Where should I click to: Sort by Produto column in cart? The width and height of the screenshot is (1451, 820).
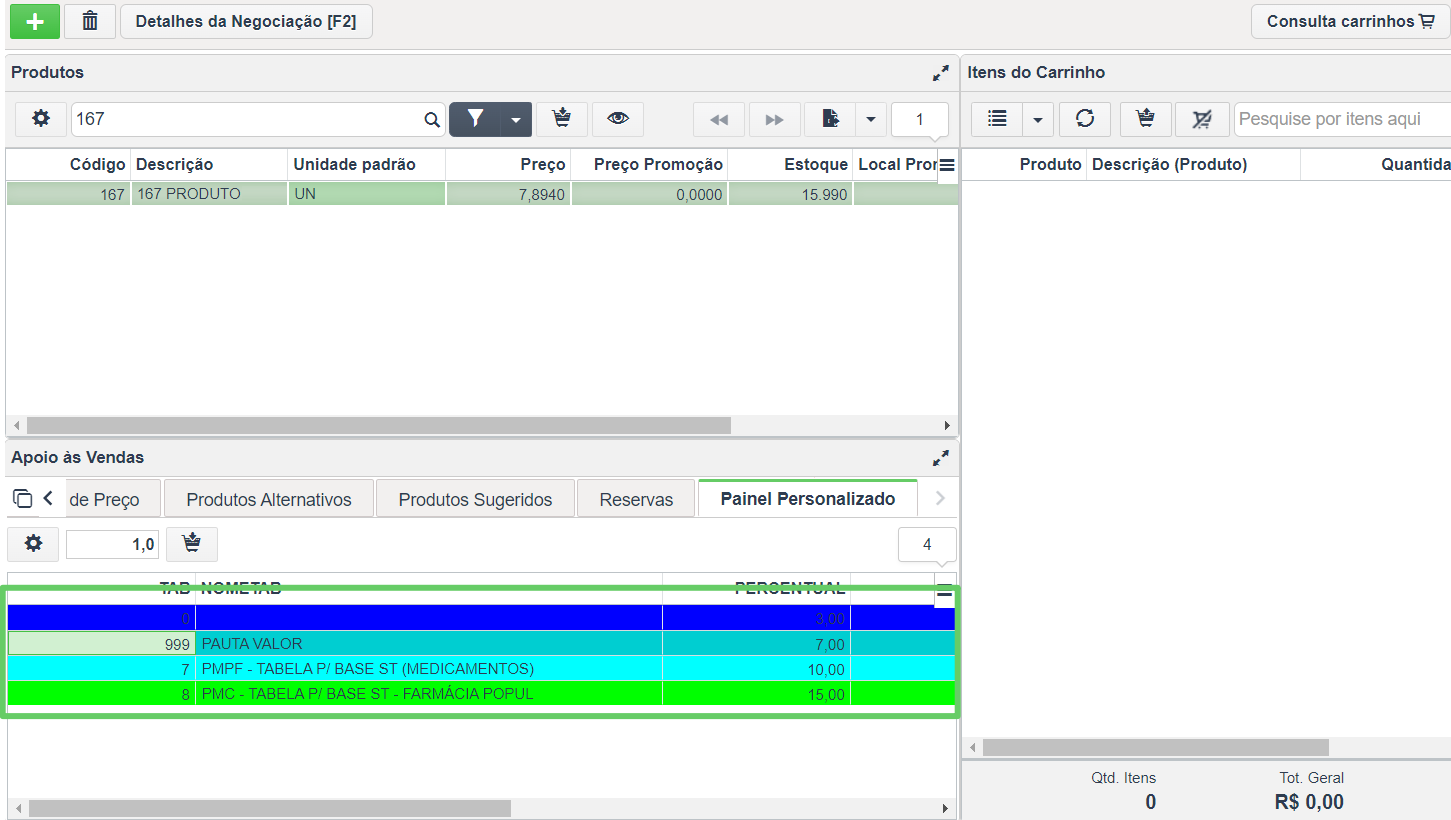(x=1050, y=164)
